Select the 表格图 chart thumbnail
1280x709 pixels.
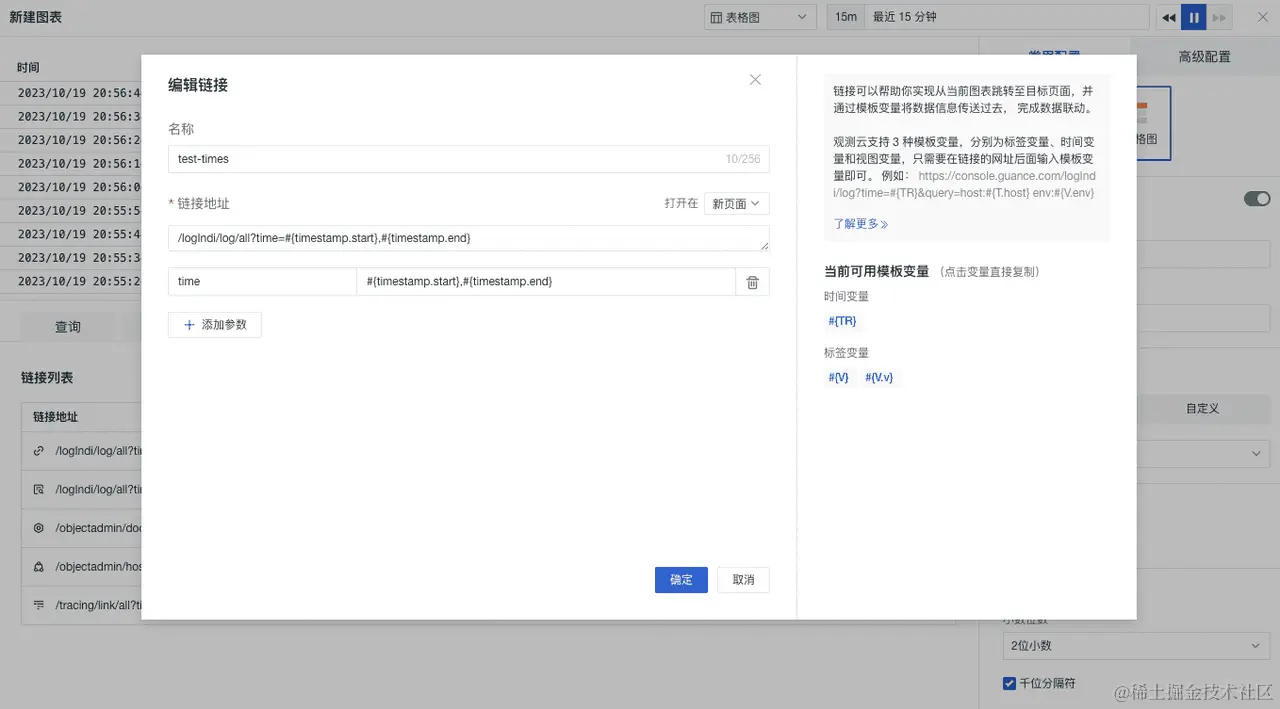pyautogui.click(x=1153, y=123)
